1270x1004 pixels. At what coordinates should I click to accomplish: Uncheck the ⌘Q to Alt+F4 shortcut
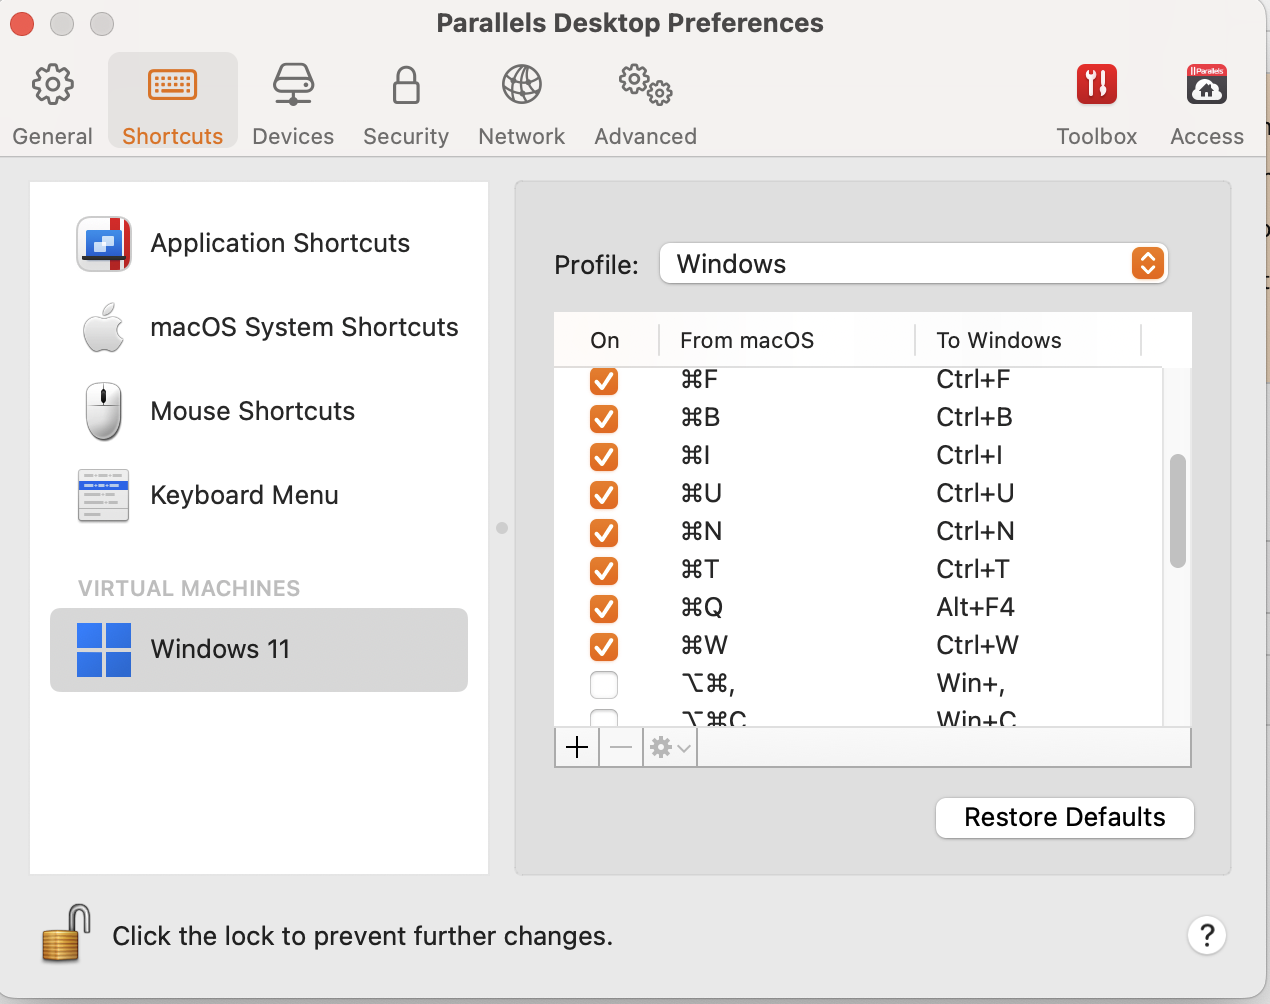(604, 608)
